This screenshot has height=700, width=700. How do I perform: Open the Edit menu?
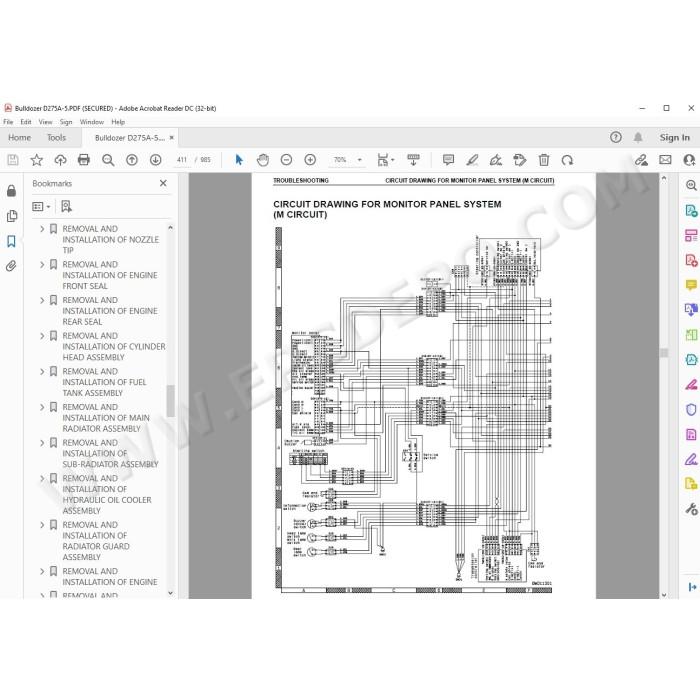(26, 122)
